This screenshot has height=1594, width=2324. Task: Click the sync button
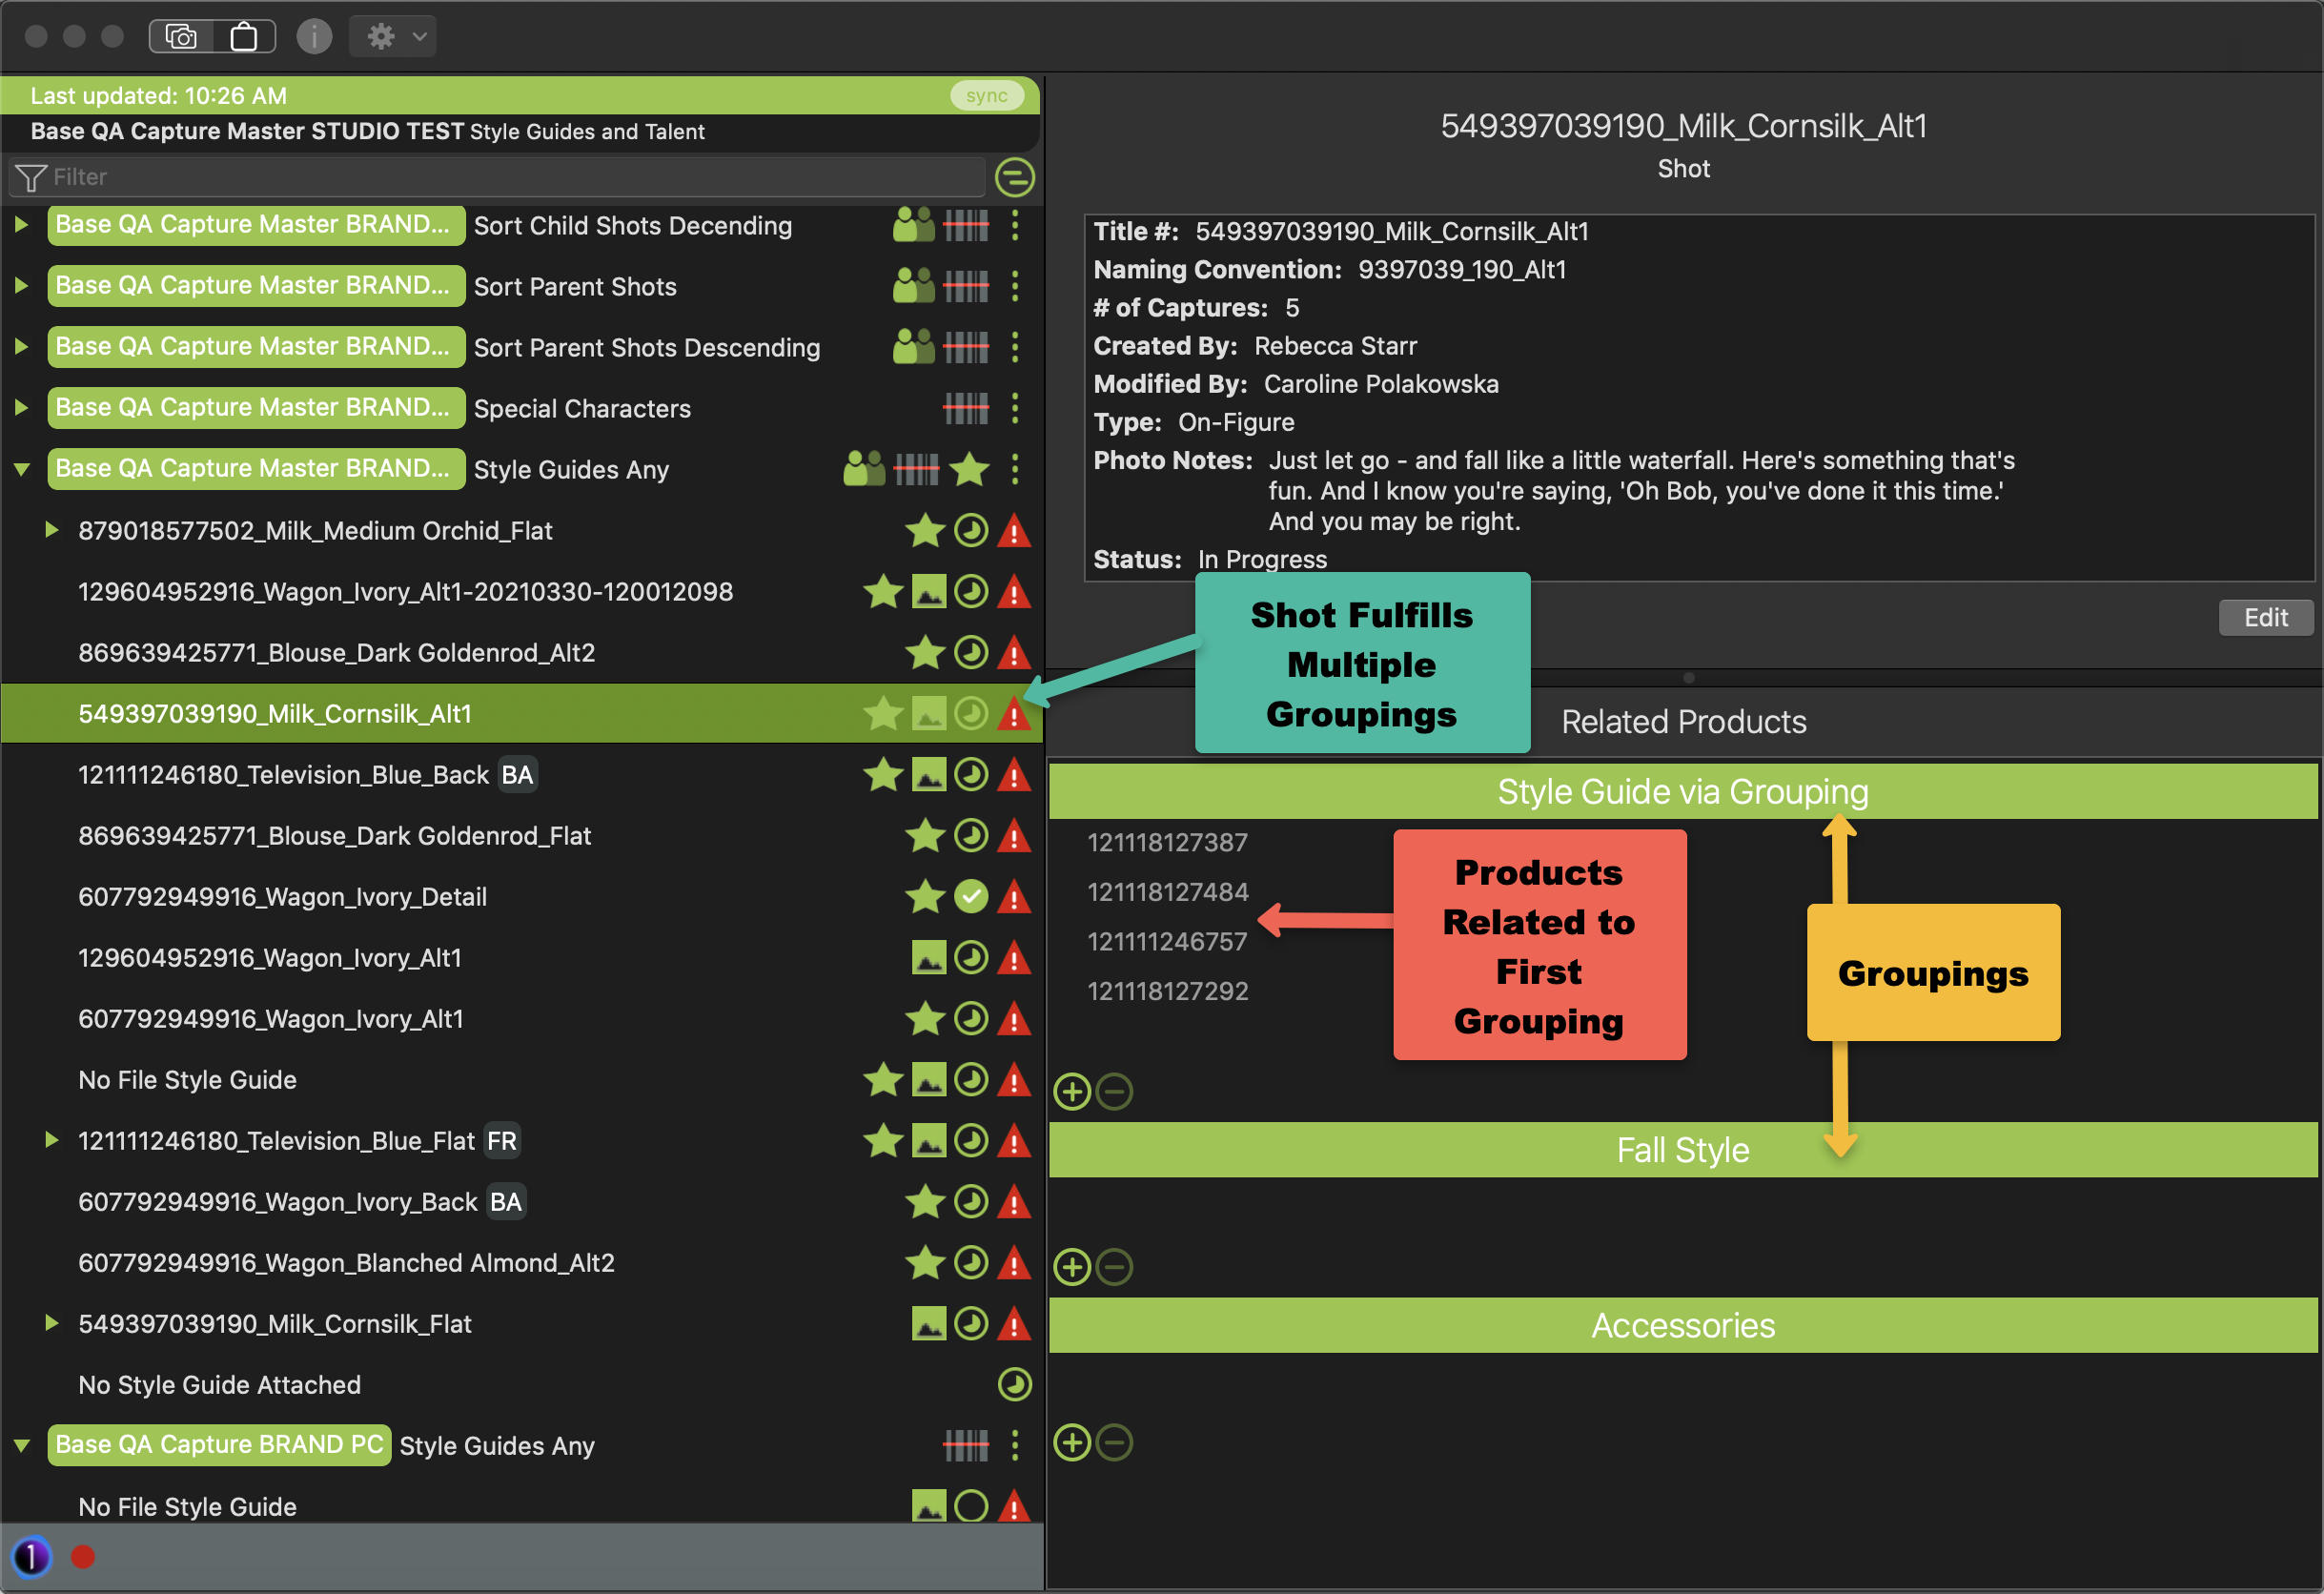(x=986, y=96)
